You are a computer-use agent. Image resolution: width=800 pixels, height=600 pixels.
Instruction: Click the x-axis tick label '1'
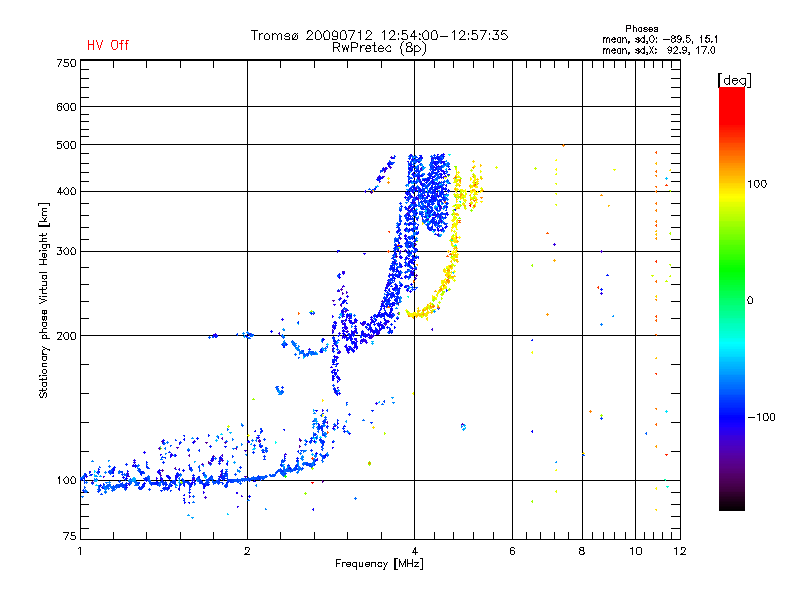[80, 551]
